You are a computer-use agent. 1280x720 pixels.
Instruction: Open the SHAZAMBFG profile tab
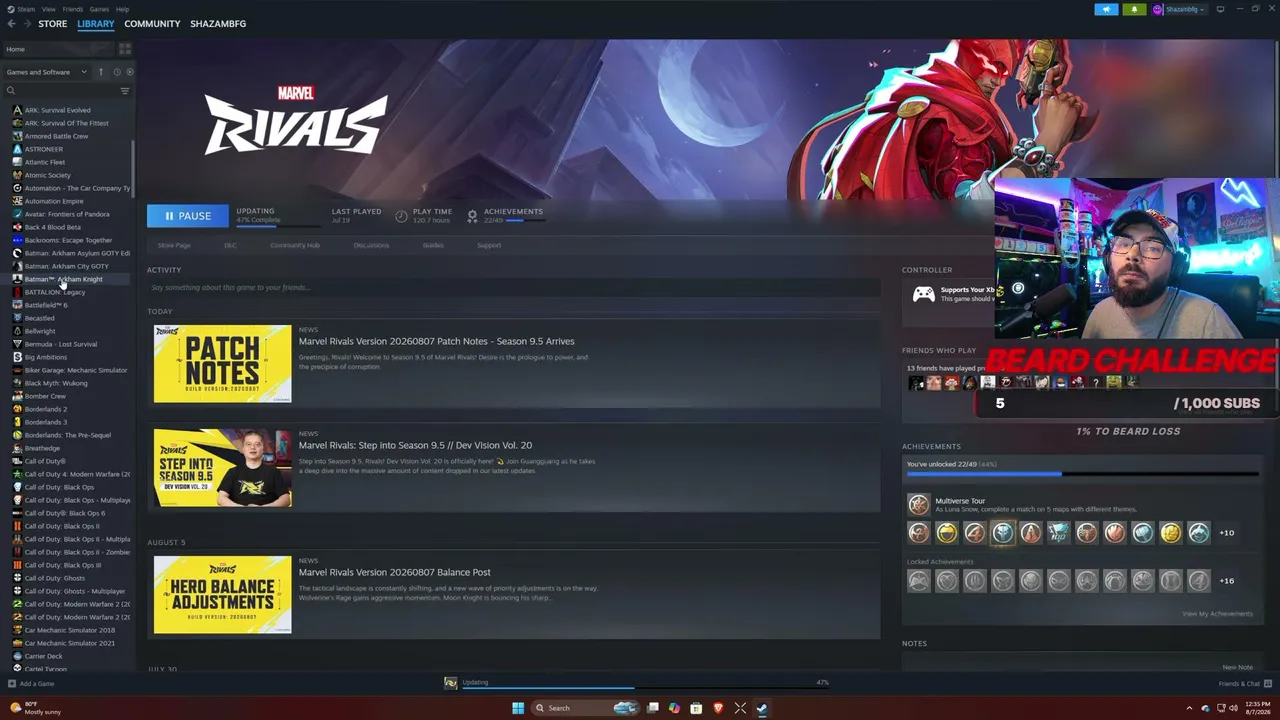pos(218,24)
